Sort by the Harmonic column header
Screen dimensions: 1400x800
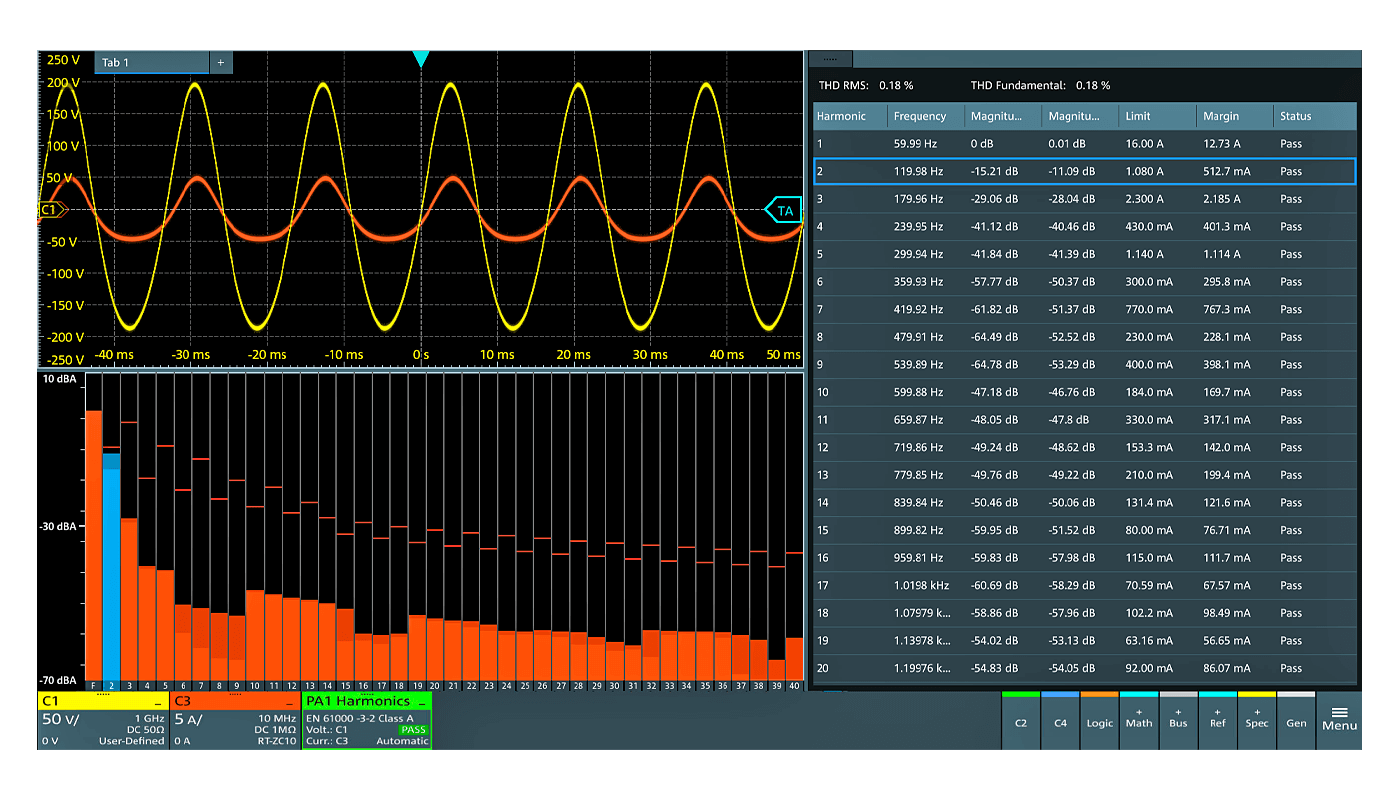point(849,116)
